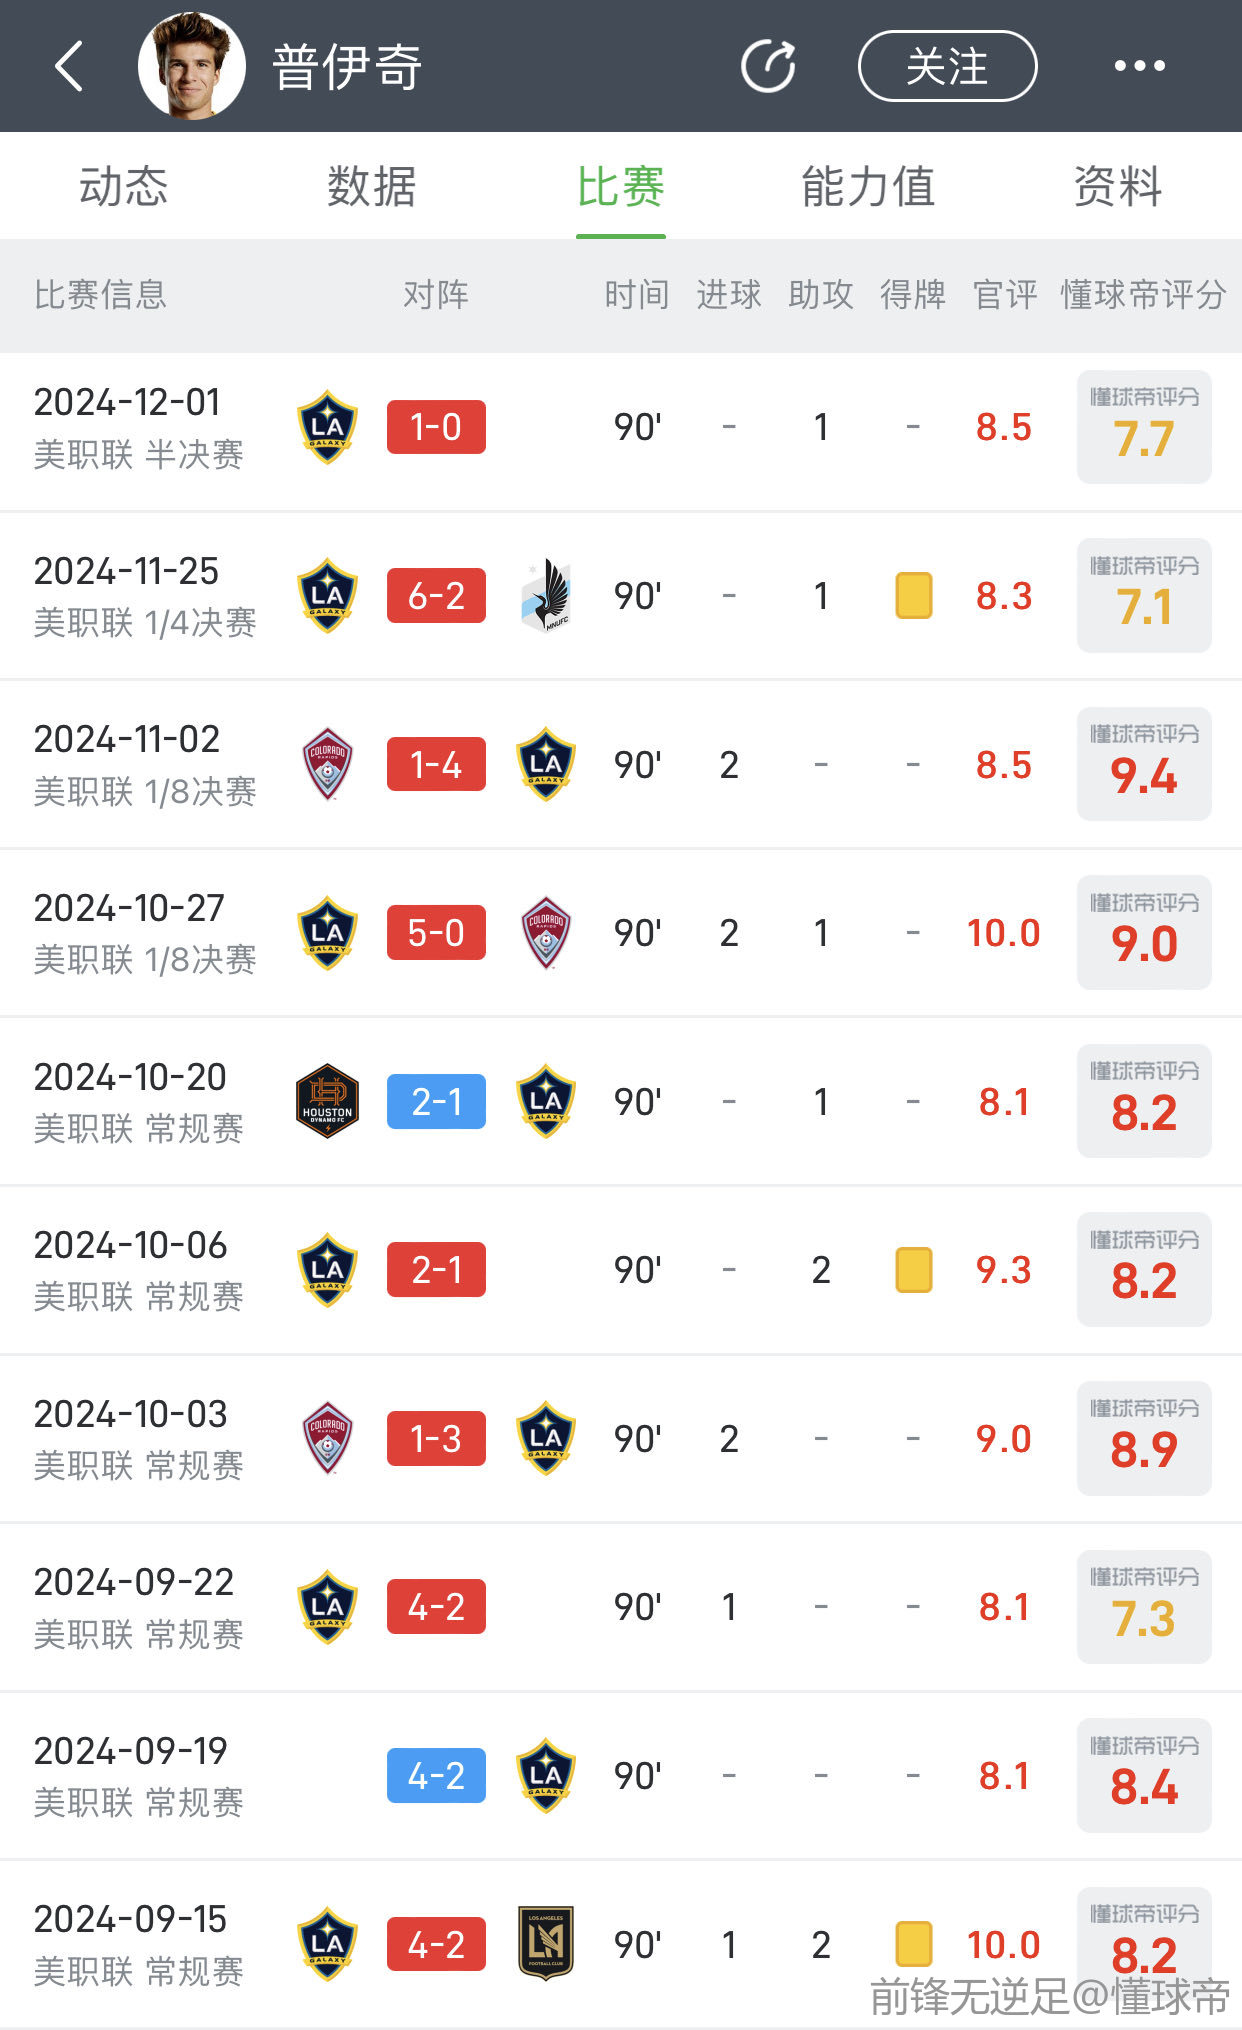The height and width of the screenshot is (2030, 1242).
Task: Tap the LAFC crest in 2024-09-15 row
Action: (546, 1944)
